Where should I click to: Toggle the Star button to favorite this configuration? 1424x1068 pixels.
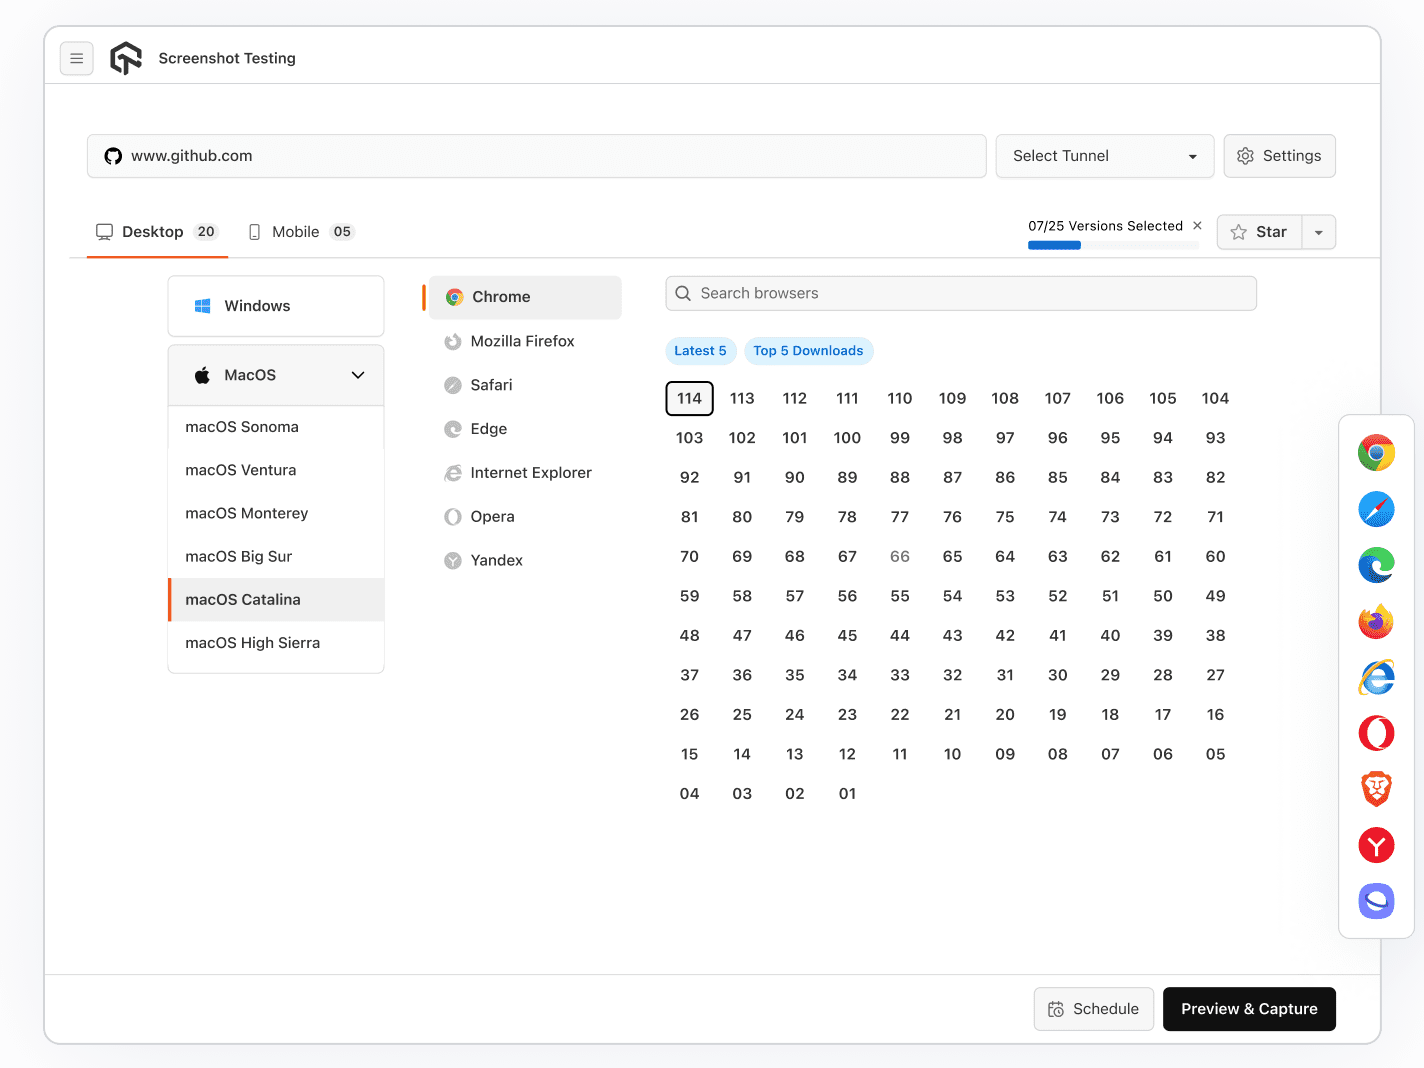pyautogui.click(x=1260, y=232)
